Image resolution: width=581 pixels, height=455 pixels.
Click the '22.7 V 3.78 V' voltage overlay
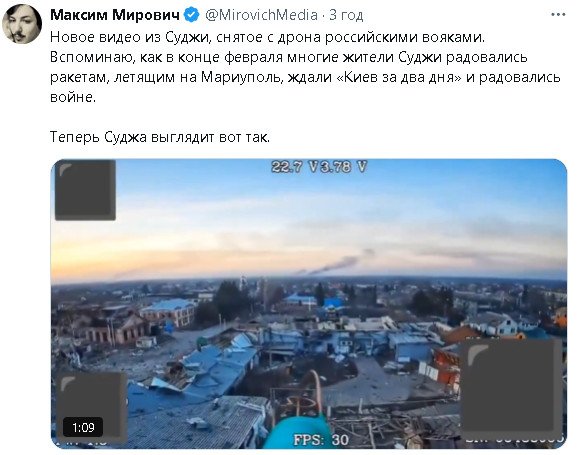point(319,167)
